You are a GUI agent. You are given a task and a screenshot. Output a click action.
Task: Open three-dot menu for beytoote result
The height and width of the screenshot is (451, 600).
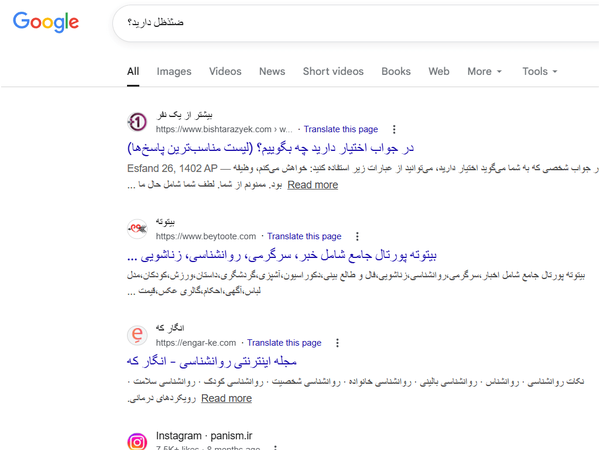click(357, 236)
